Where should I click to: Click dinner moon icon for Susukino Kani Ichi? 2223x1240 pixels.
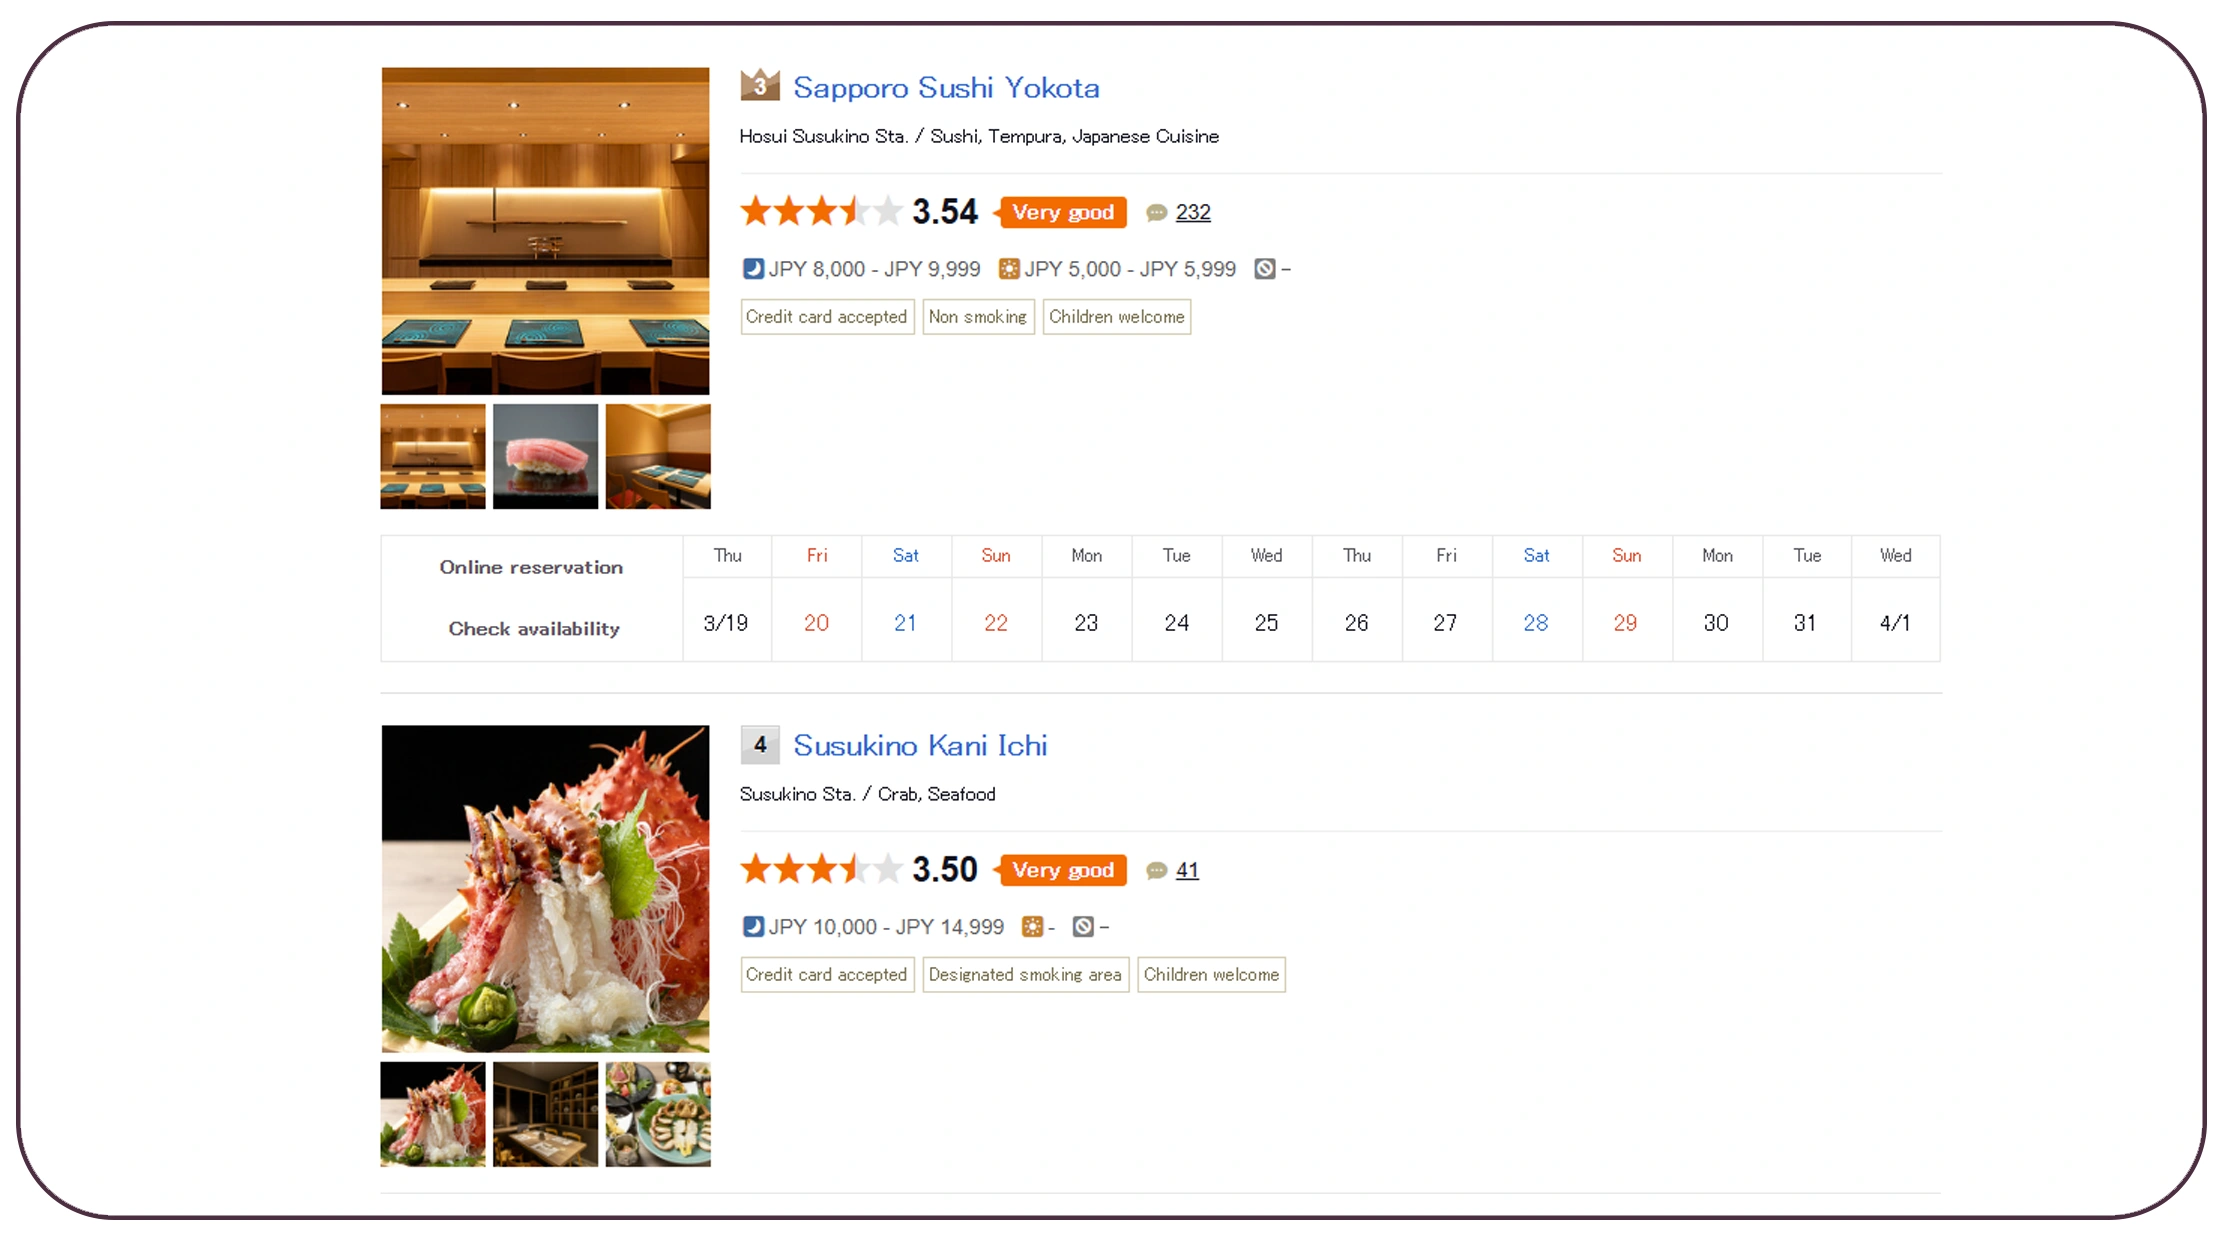coord(753,927)
